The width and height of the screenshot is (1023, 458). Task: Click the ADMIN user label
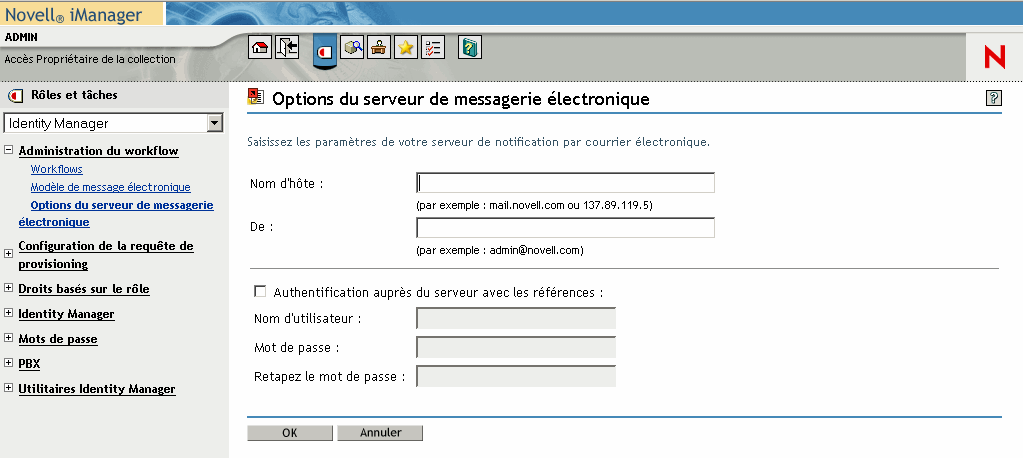tap(21, 37)
